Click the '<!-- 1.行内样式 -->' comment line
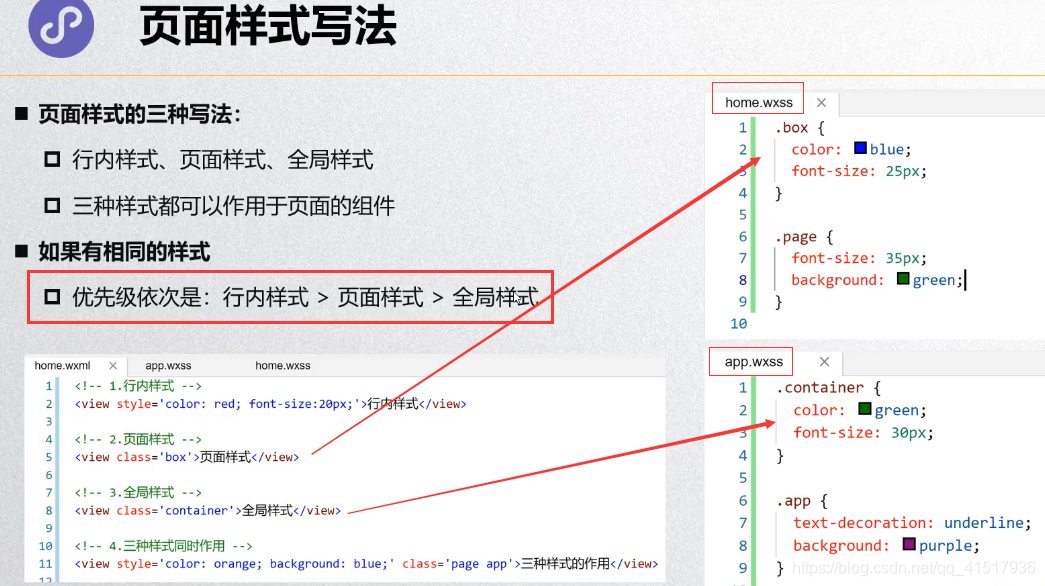This screenshot has width=1045, height=586. coord(138,386)
